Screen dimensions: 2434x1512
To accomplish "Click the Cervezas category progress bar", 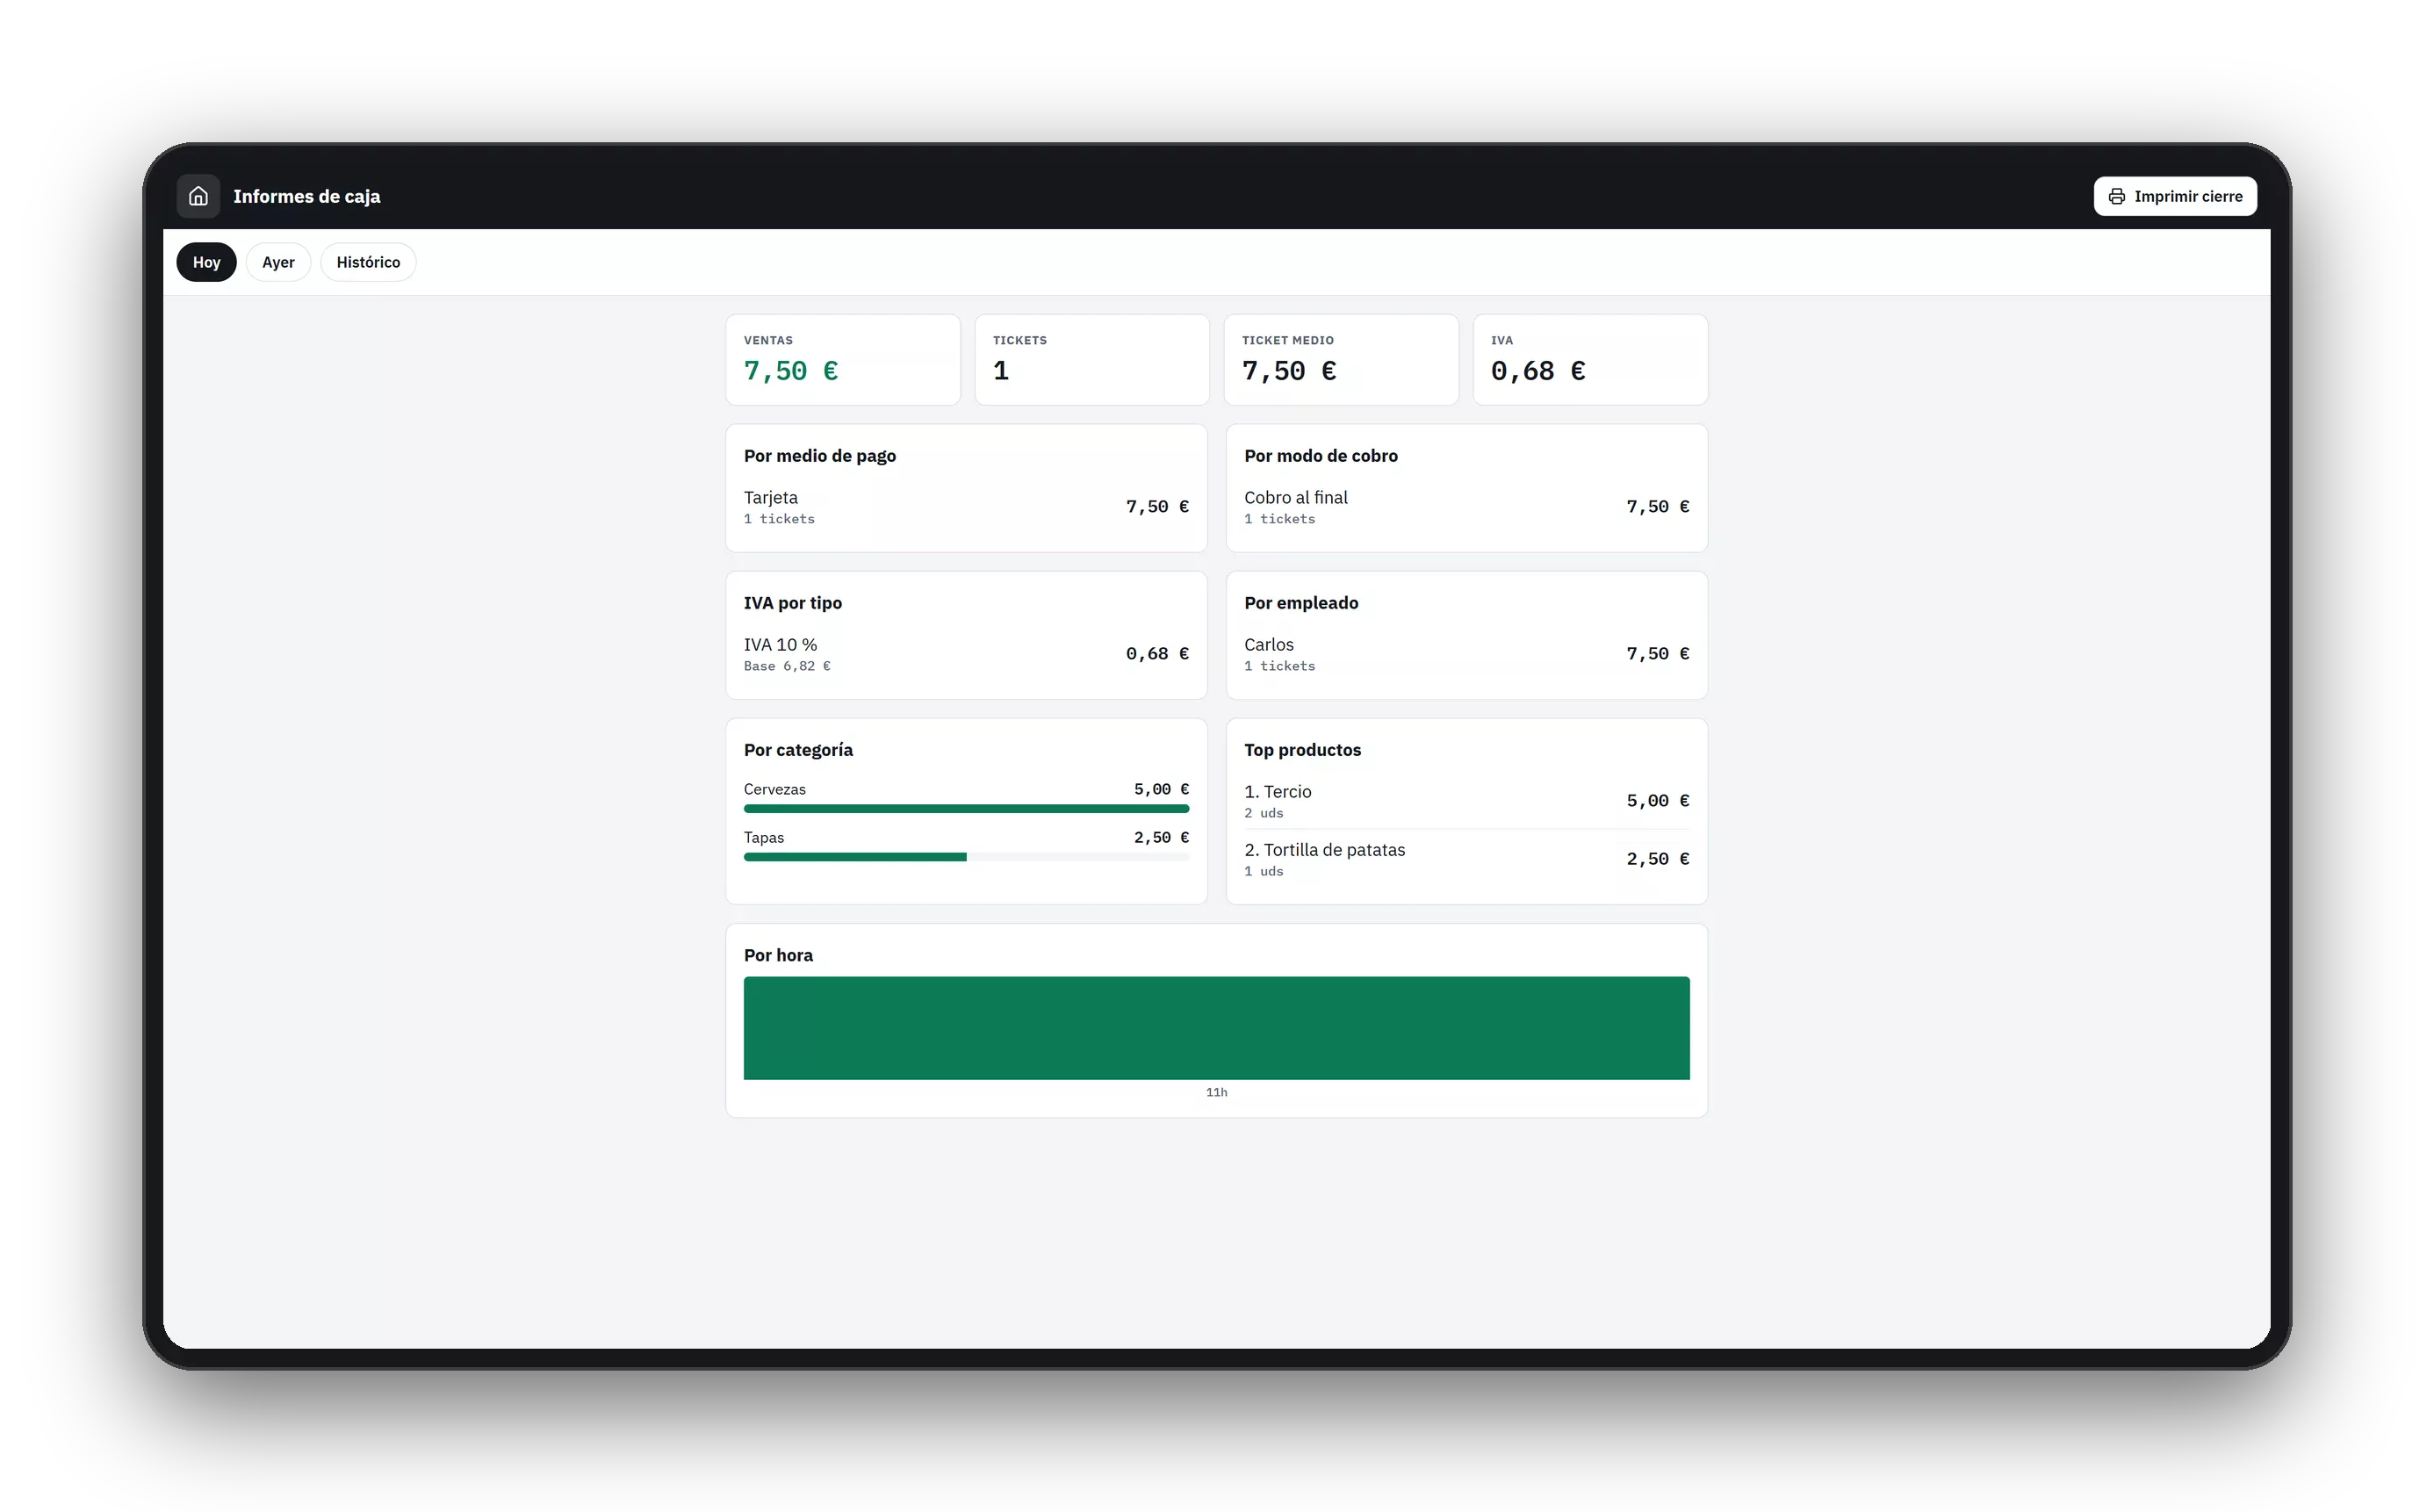I will click(966, 808).
